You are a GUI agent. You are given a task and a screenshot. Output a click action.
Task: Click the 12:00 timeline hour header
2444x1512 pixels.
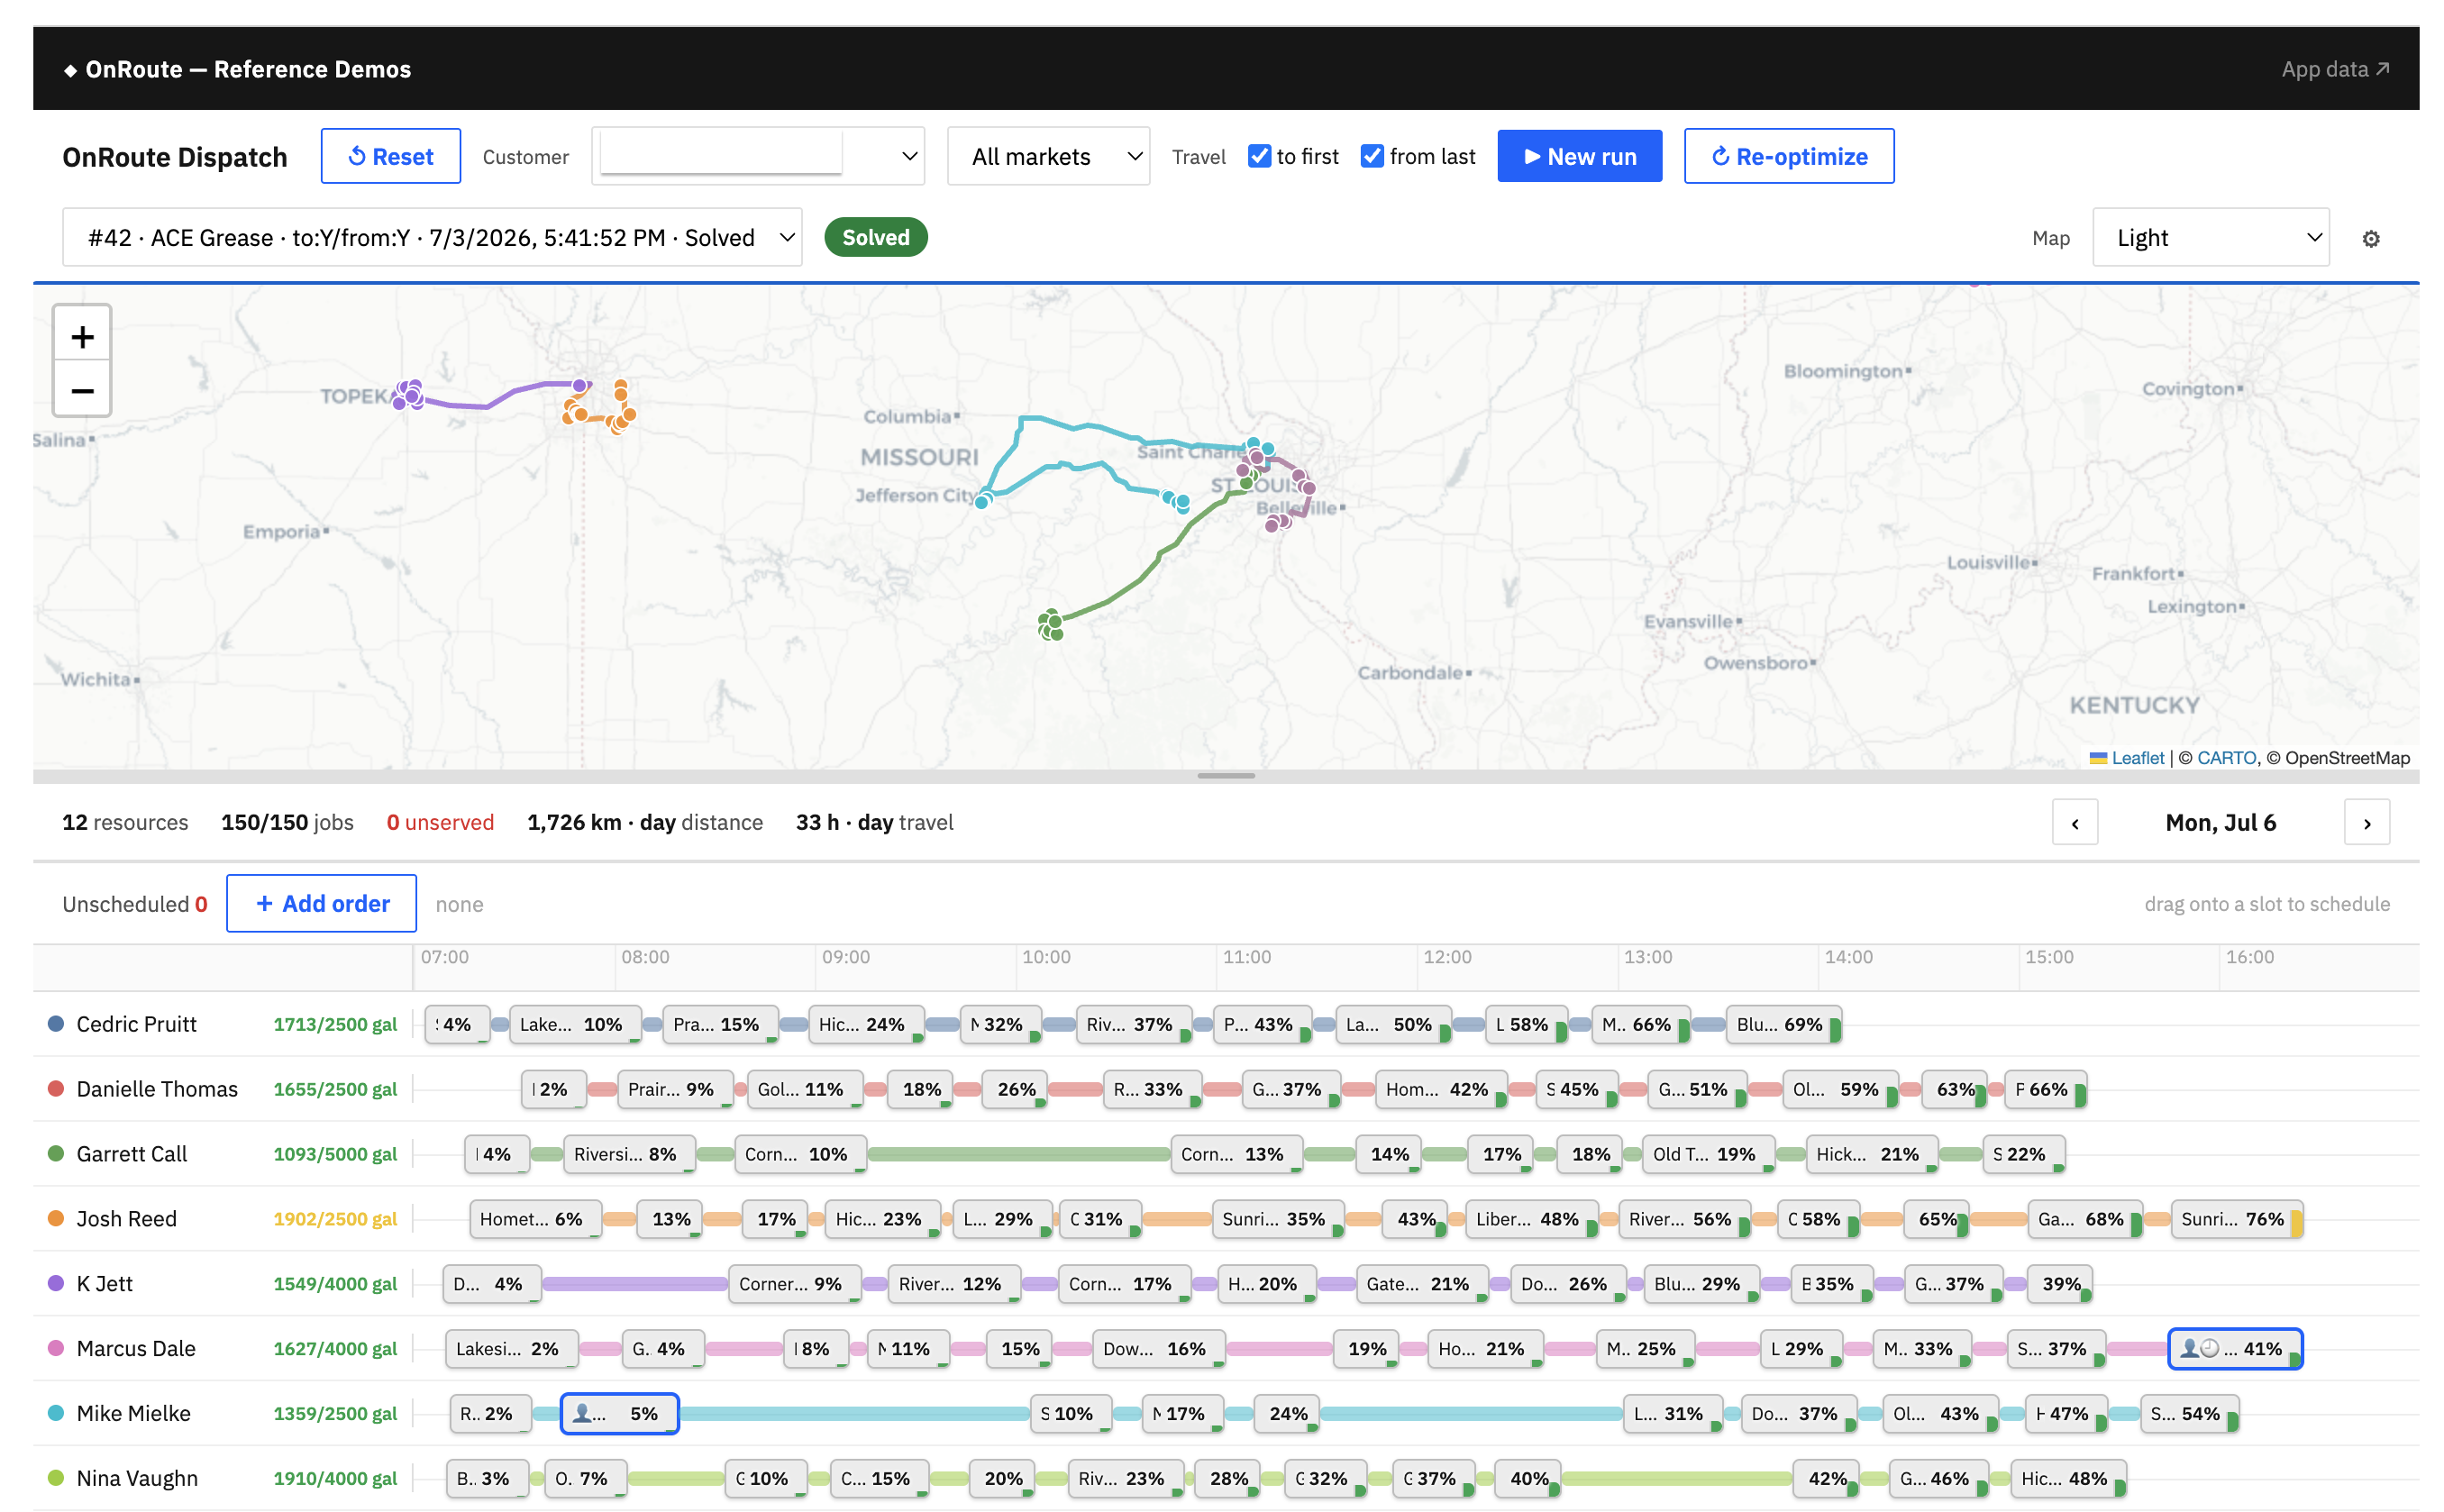click(1447, 957)
